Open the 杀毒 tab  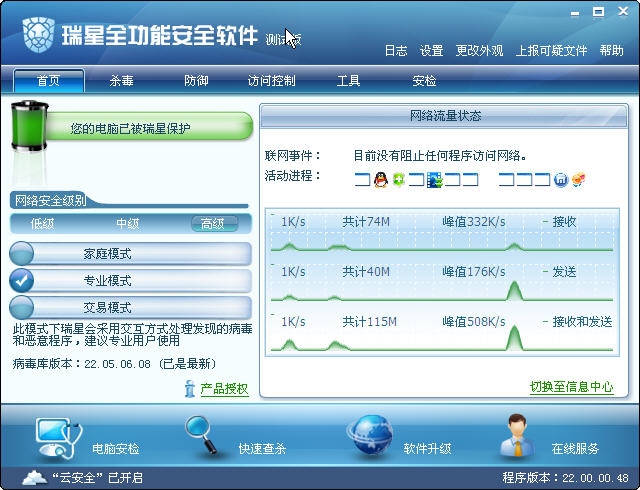pos(121,80)
